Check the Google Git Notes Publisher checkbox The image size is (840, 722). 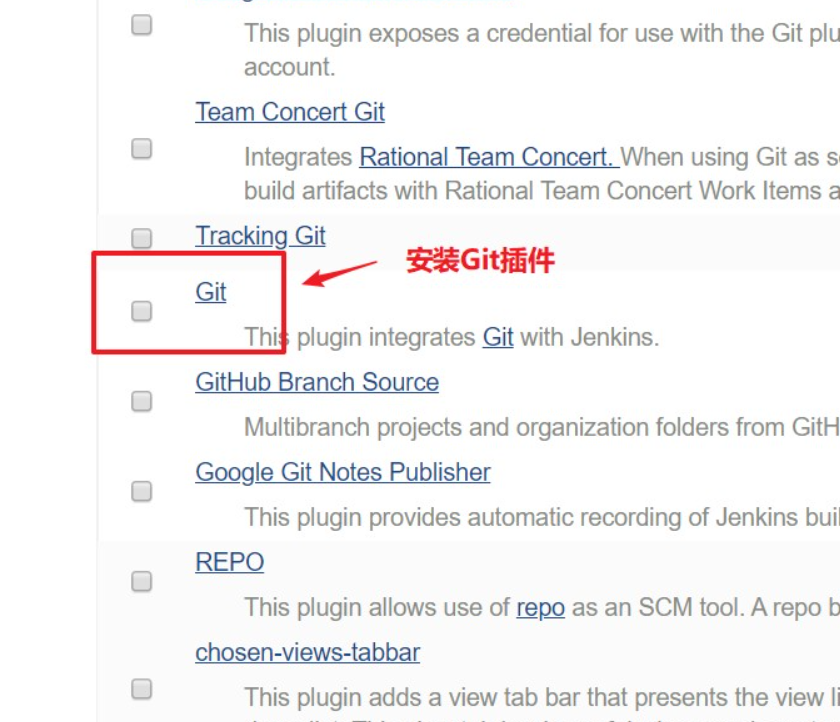click(x=141, y=491)
